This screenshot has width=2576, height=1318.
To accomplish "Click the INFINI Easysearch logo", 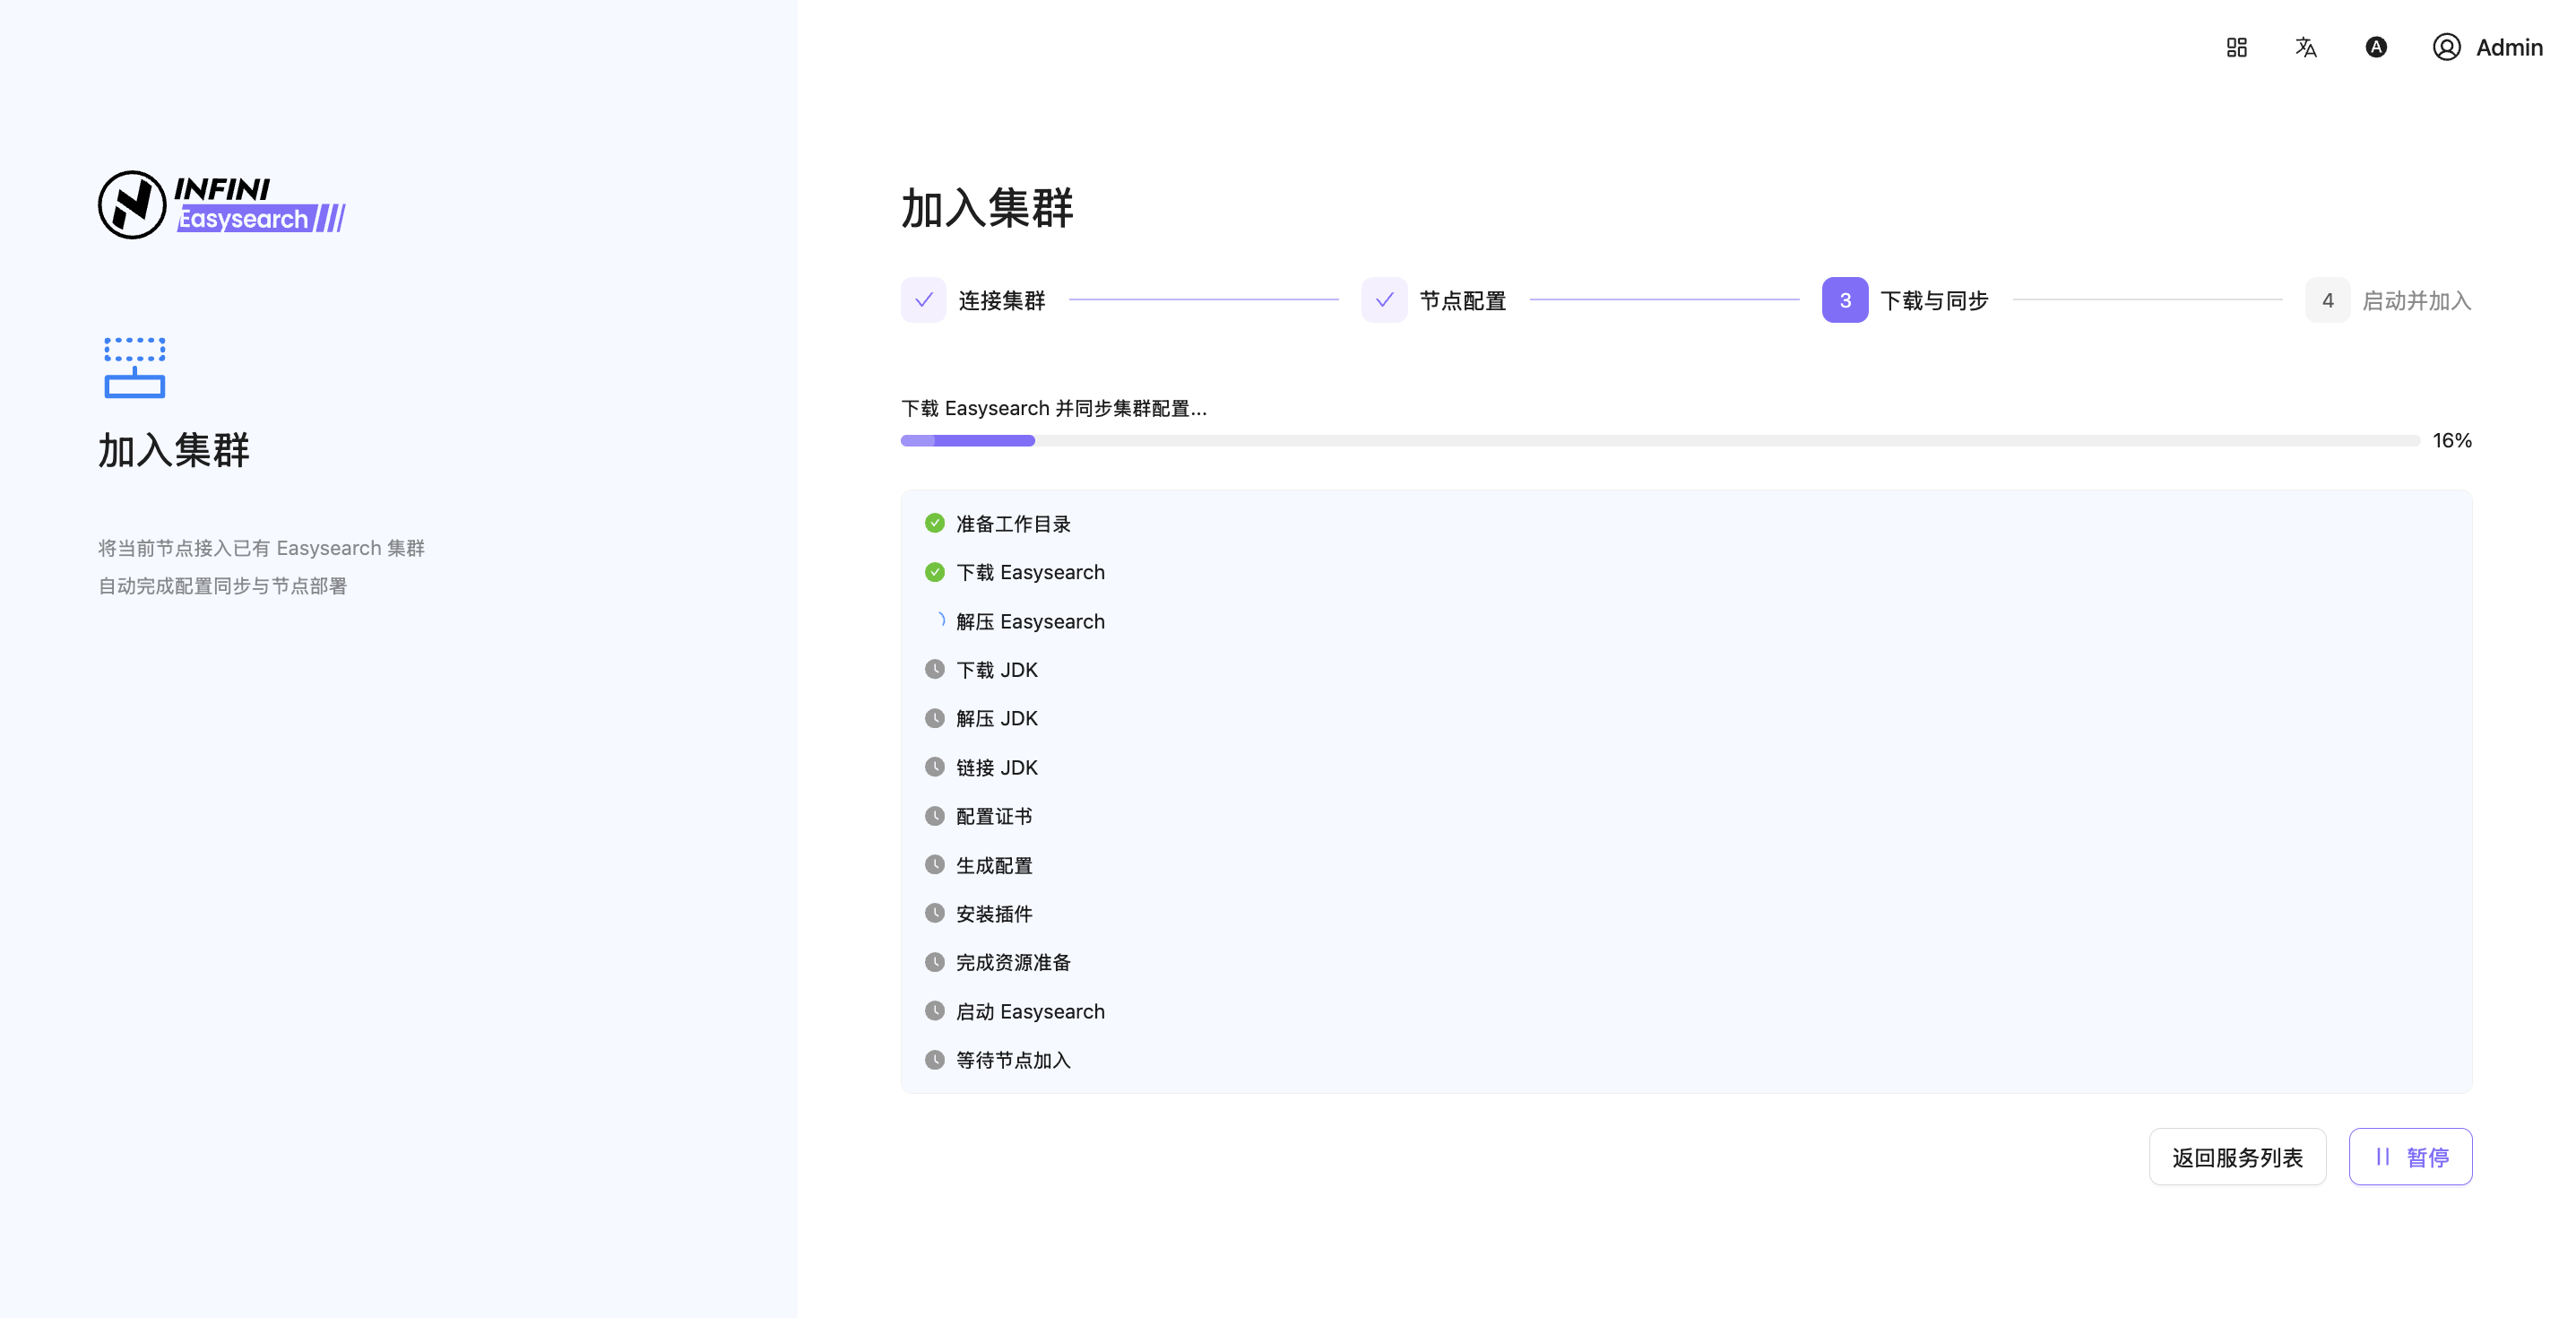I will (222, 204).
